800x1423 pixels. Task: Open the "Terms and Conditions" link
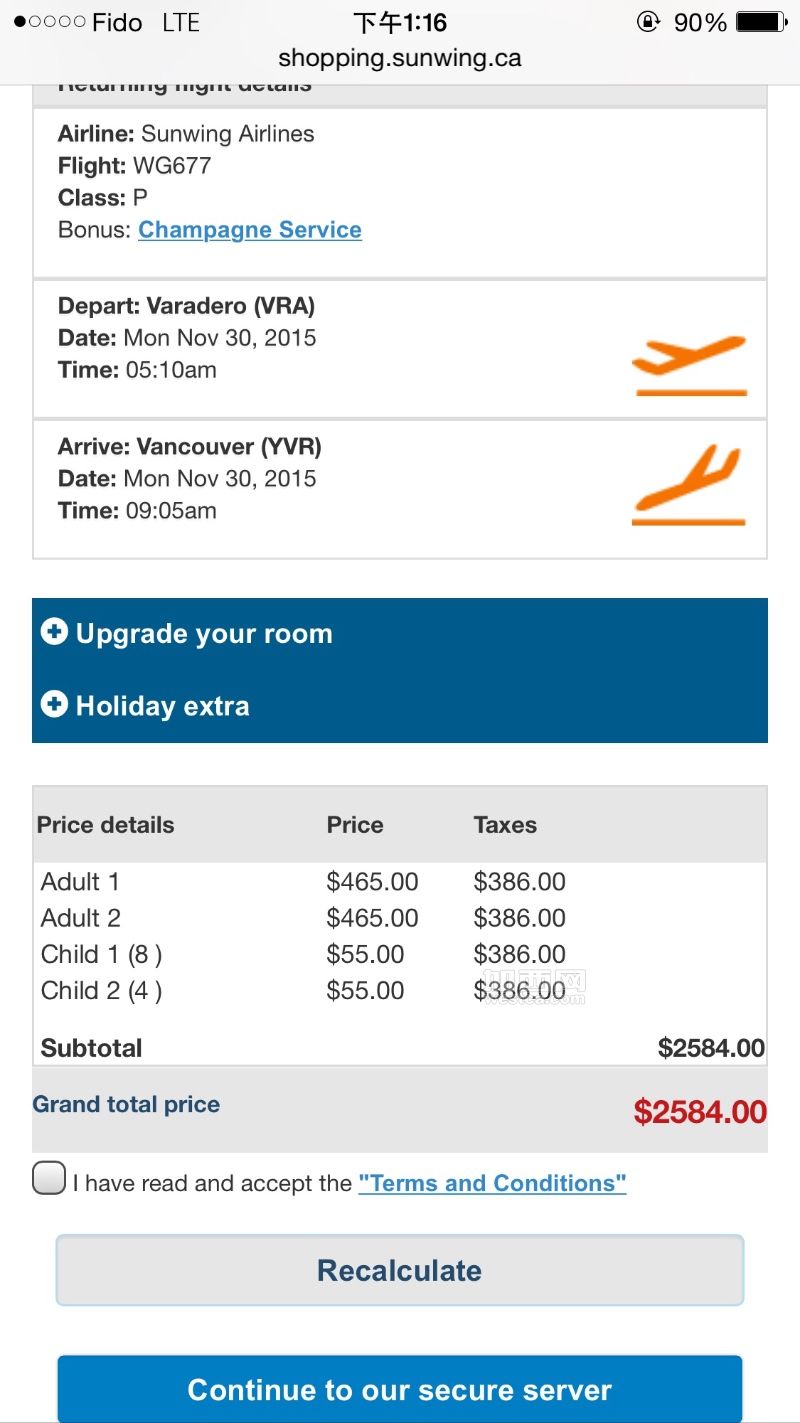492,1184
